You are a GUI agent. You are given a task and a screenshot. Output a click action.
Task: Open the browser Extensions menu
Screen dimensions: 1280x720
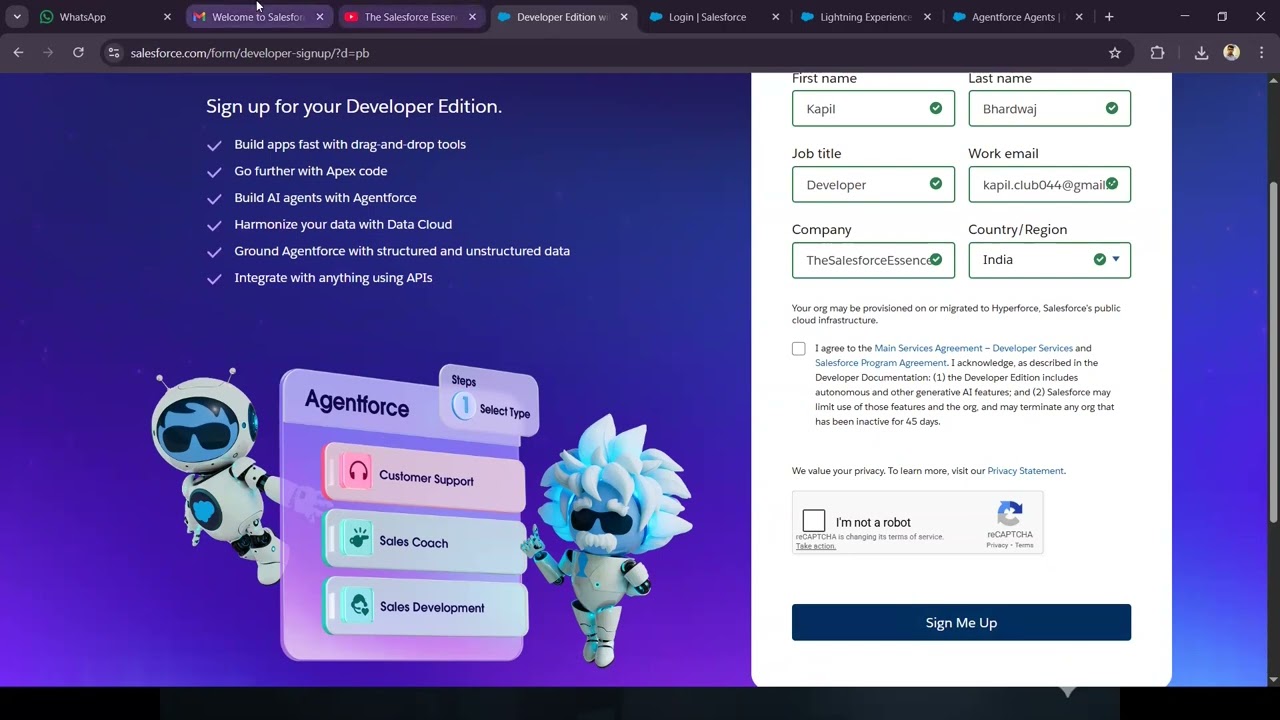1157,53
